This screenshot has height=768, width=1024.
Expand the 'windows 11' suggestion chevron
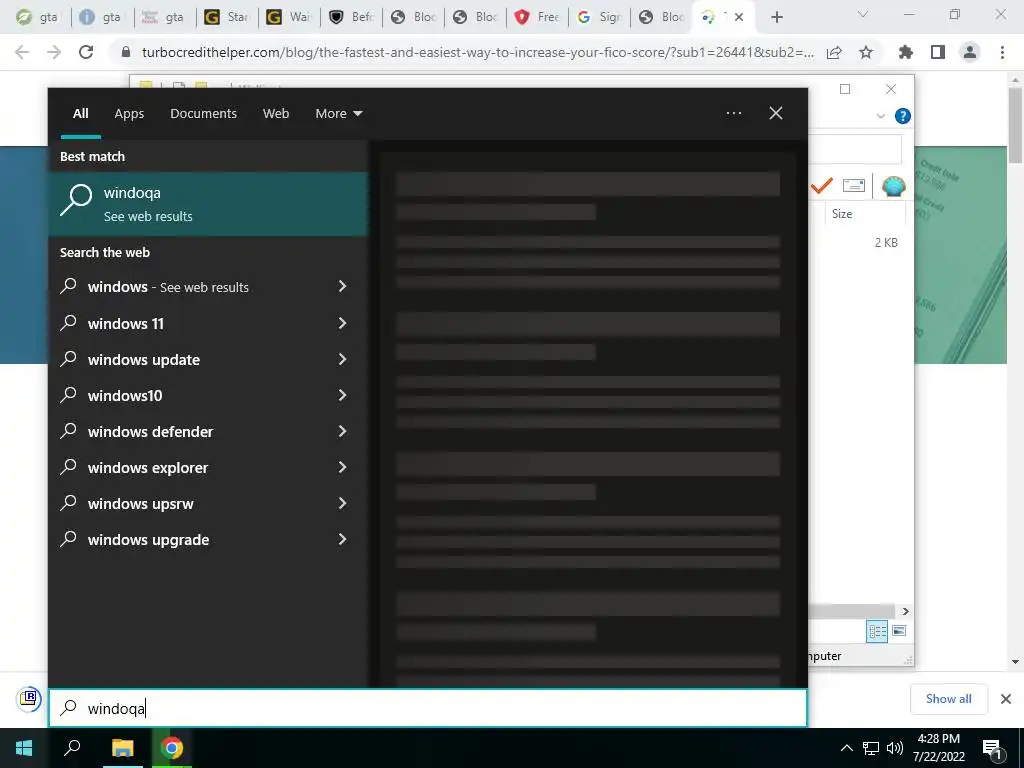(x=342, y=323)
